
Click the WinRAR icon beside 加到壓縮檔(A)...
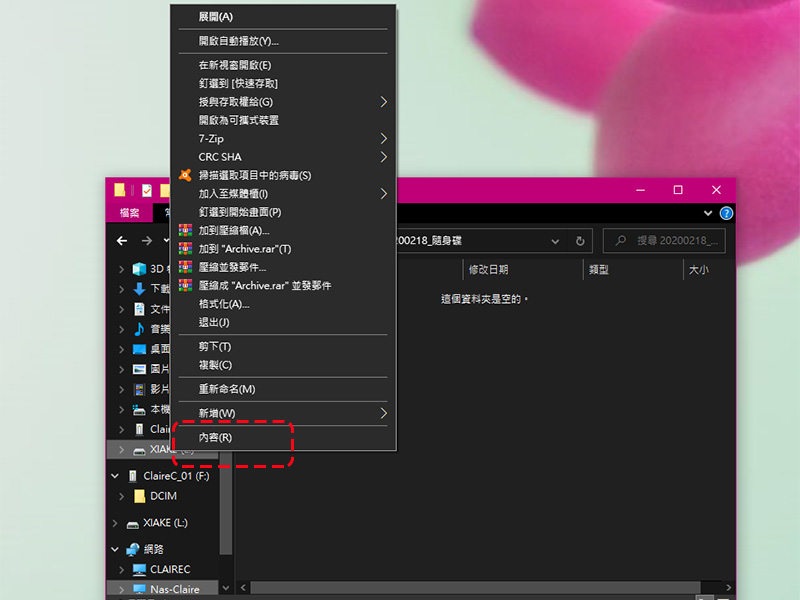click(x=185, y=231)
